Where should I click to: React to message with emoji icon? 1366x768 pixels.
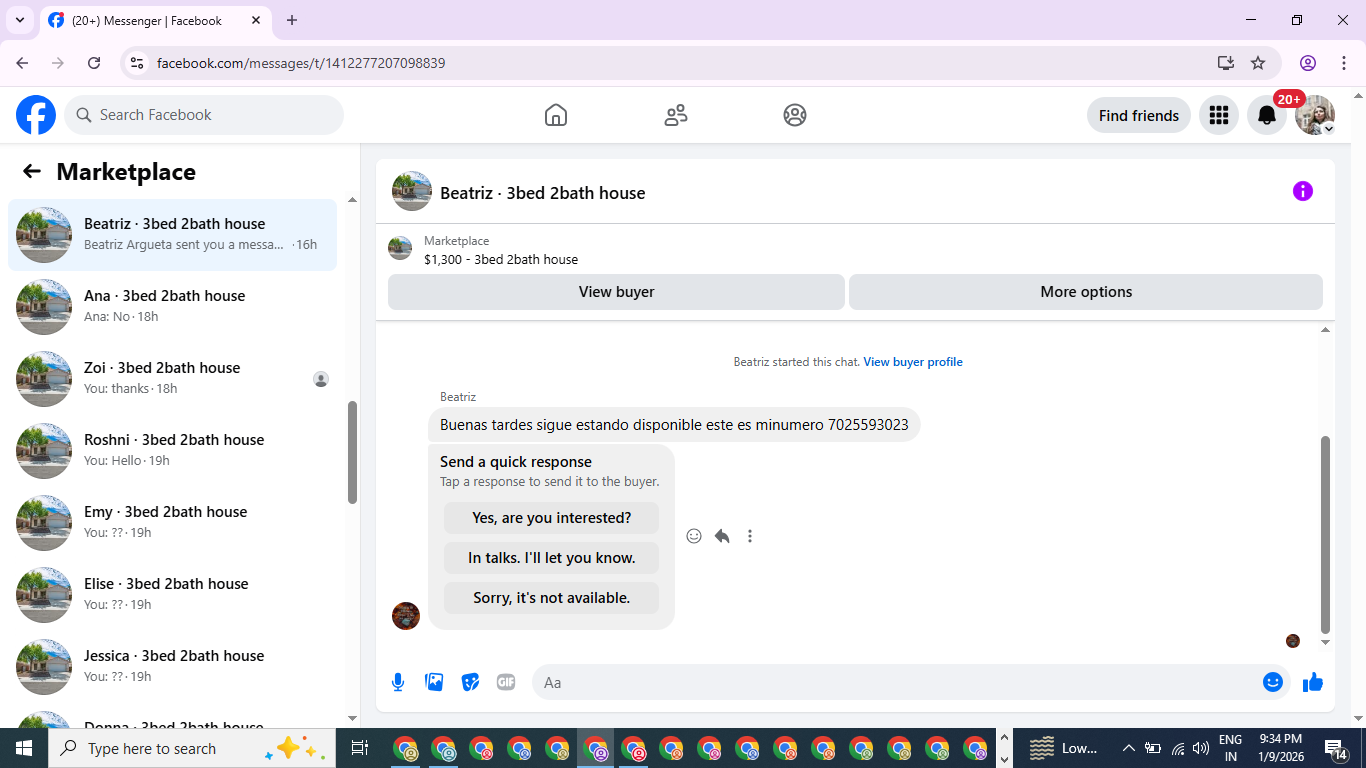click(x=694, y=536)
